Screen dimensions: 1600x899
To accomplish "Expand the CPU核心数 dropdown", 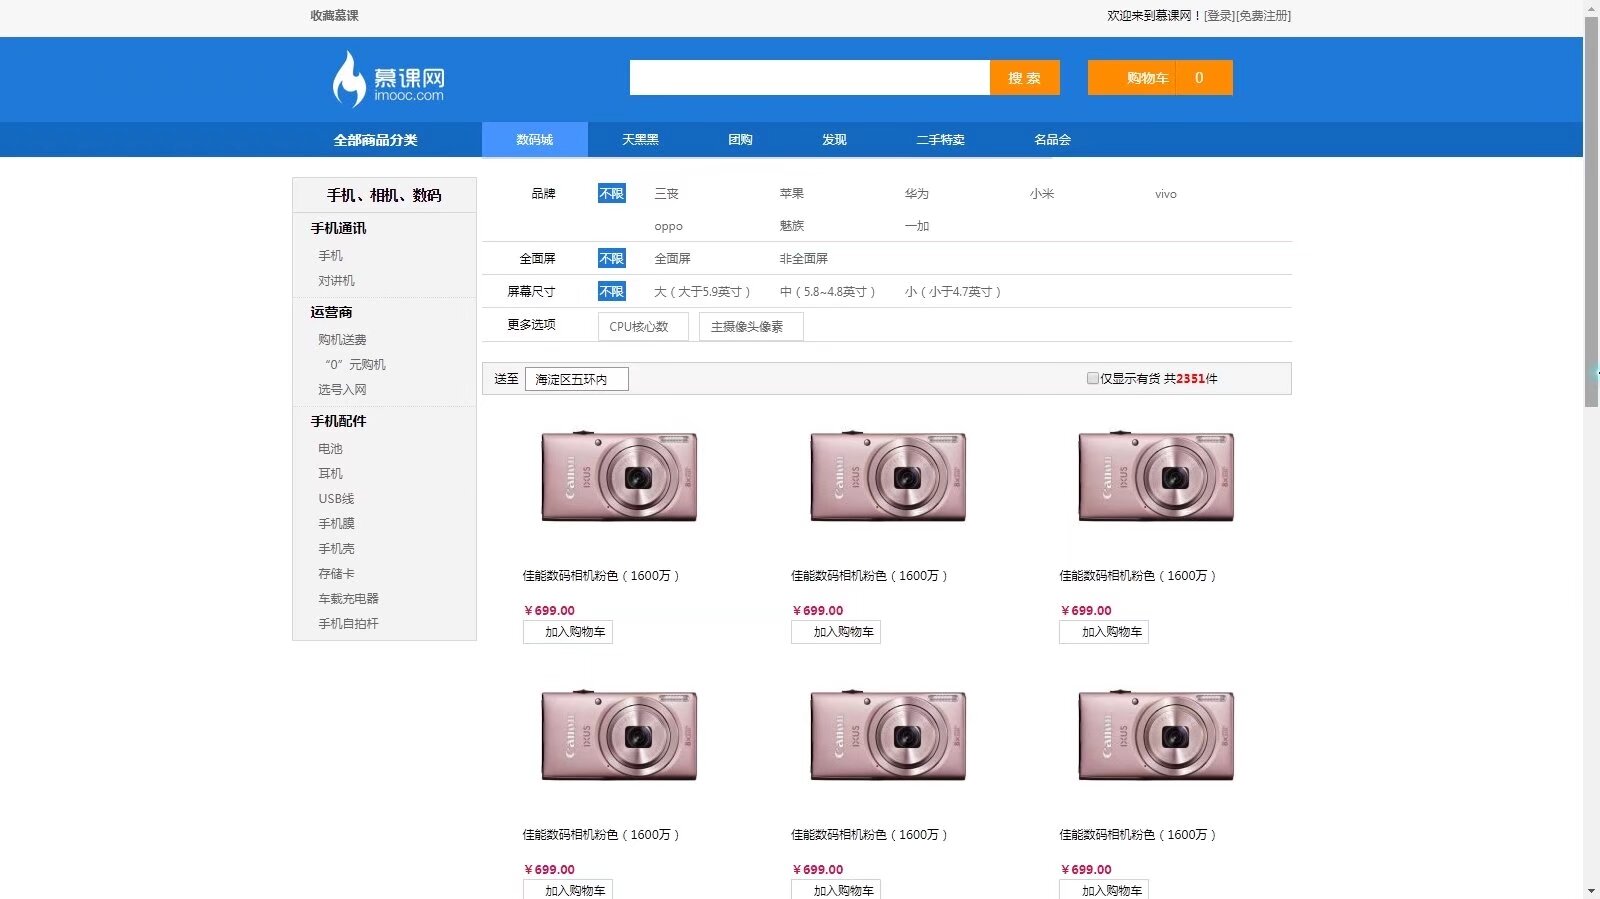I will tap(643, 327).
